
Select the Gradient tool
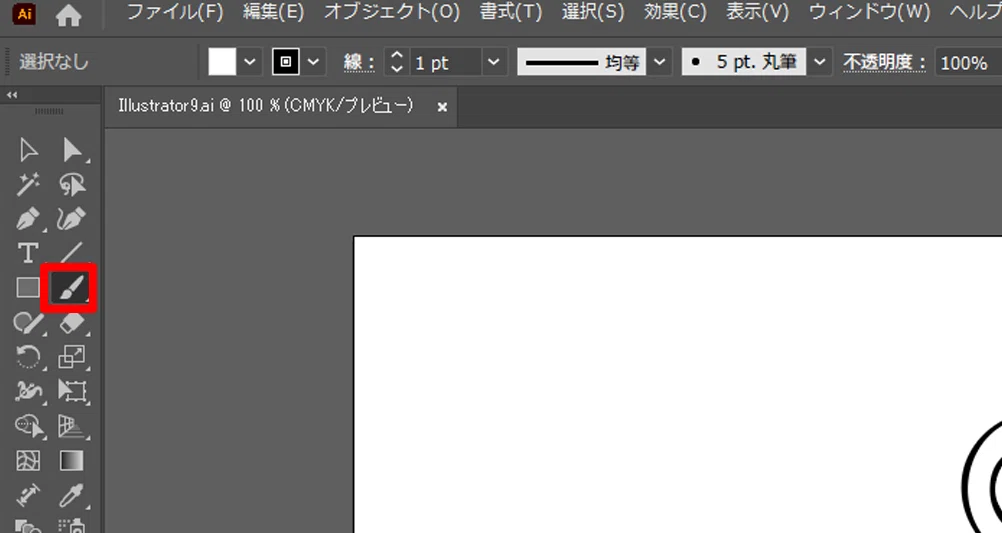(x=72, y=461)
